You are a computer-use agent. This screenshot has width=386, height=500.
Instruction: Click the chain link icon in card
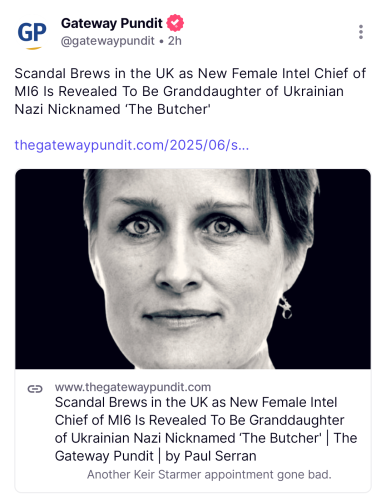[x=35, y=389]
